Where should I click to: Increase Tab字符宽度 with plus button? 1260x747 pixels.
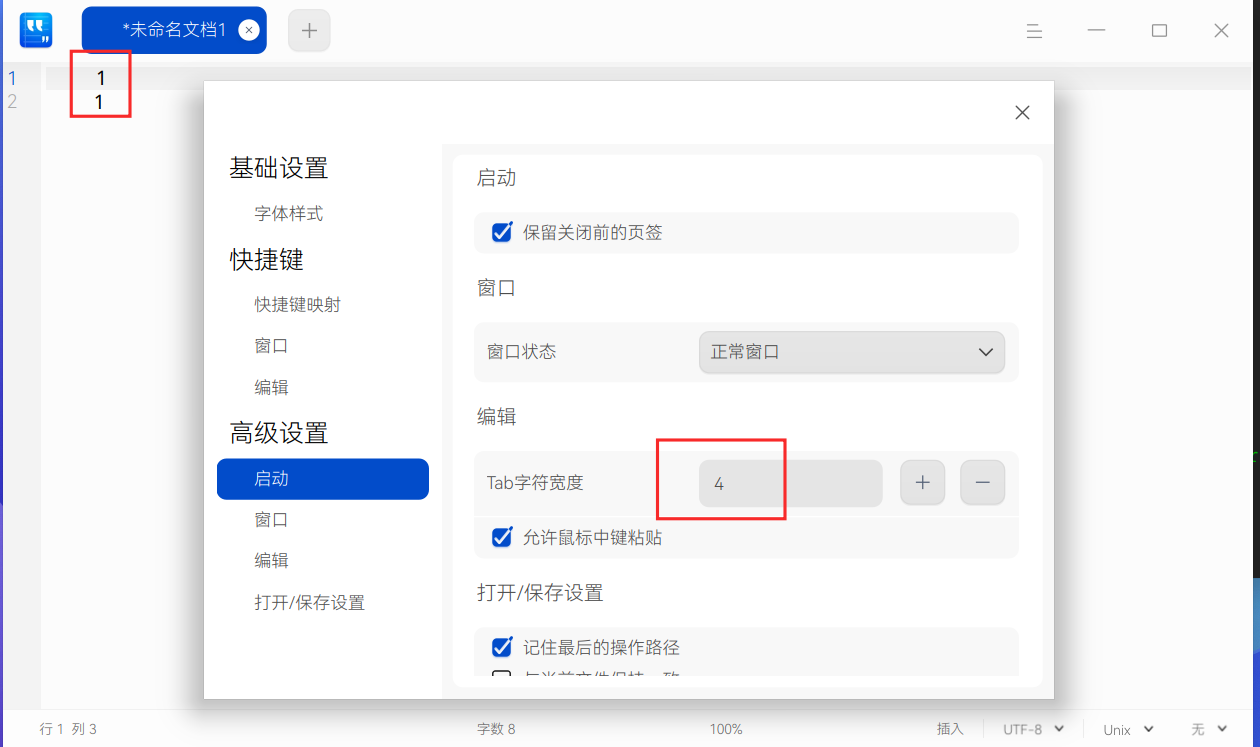tap(922, 483)
